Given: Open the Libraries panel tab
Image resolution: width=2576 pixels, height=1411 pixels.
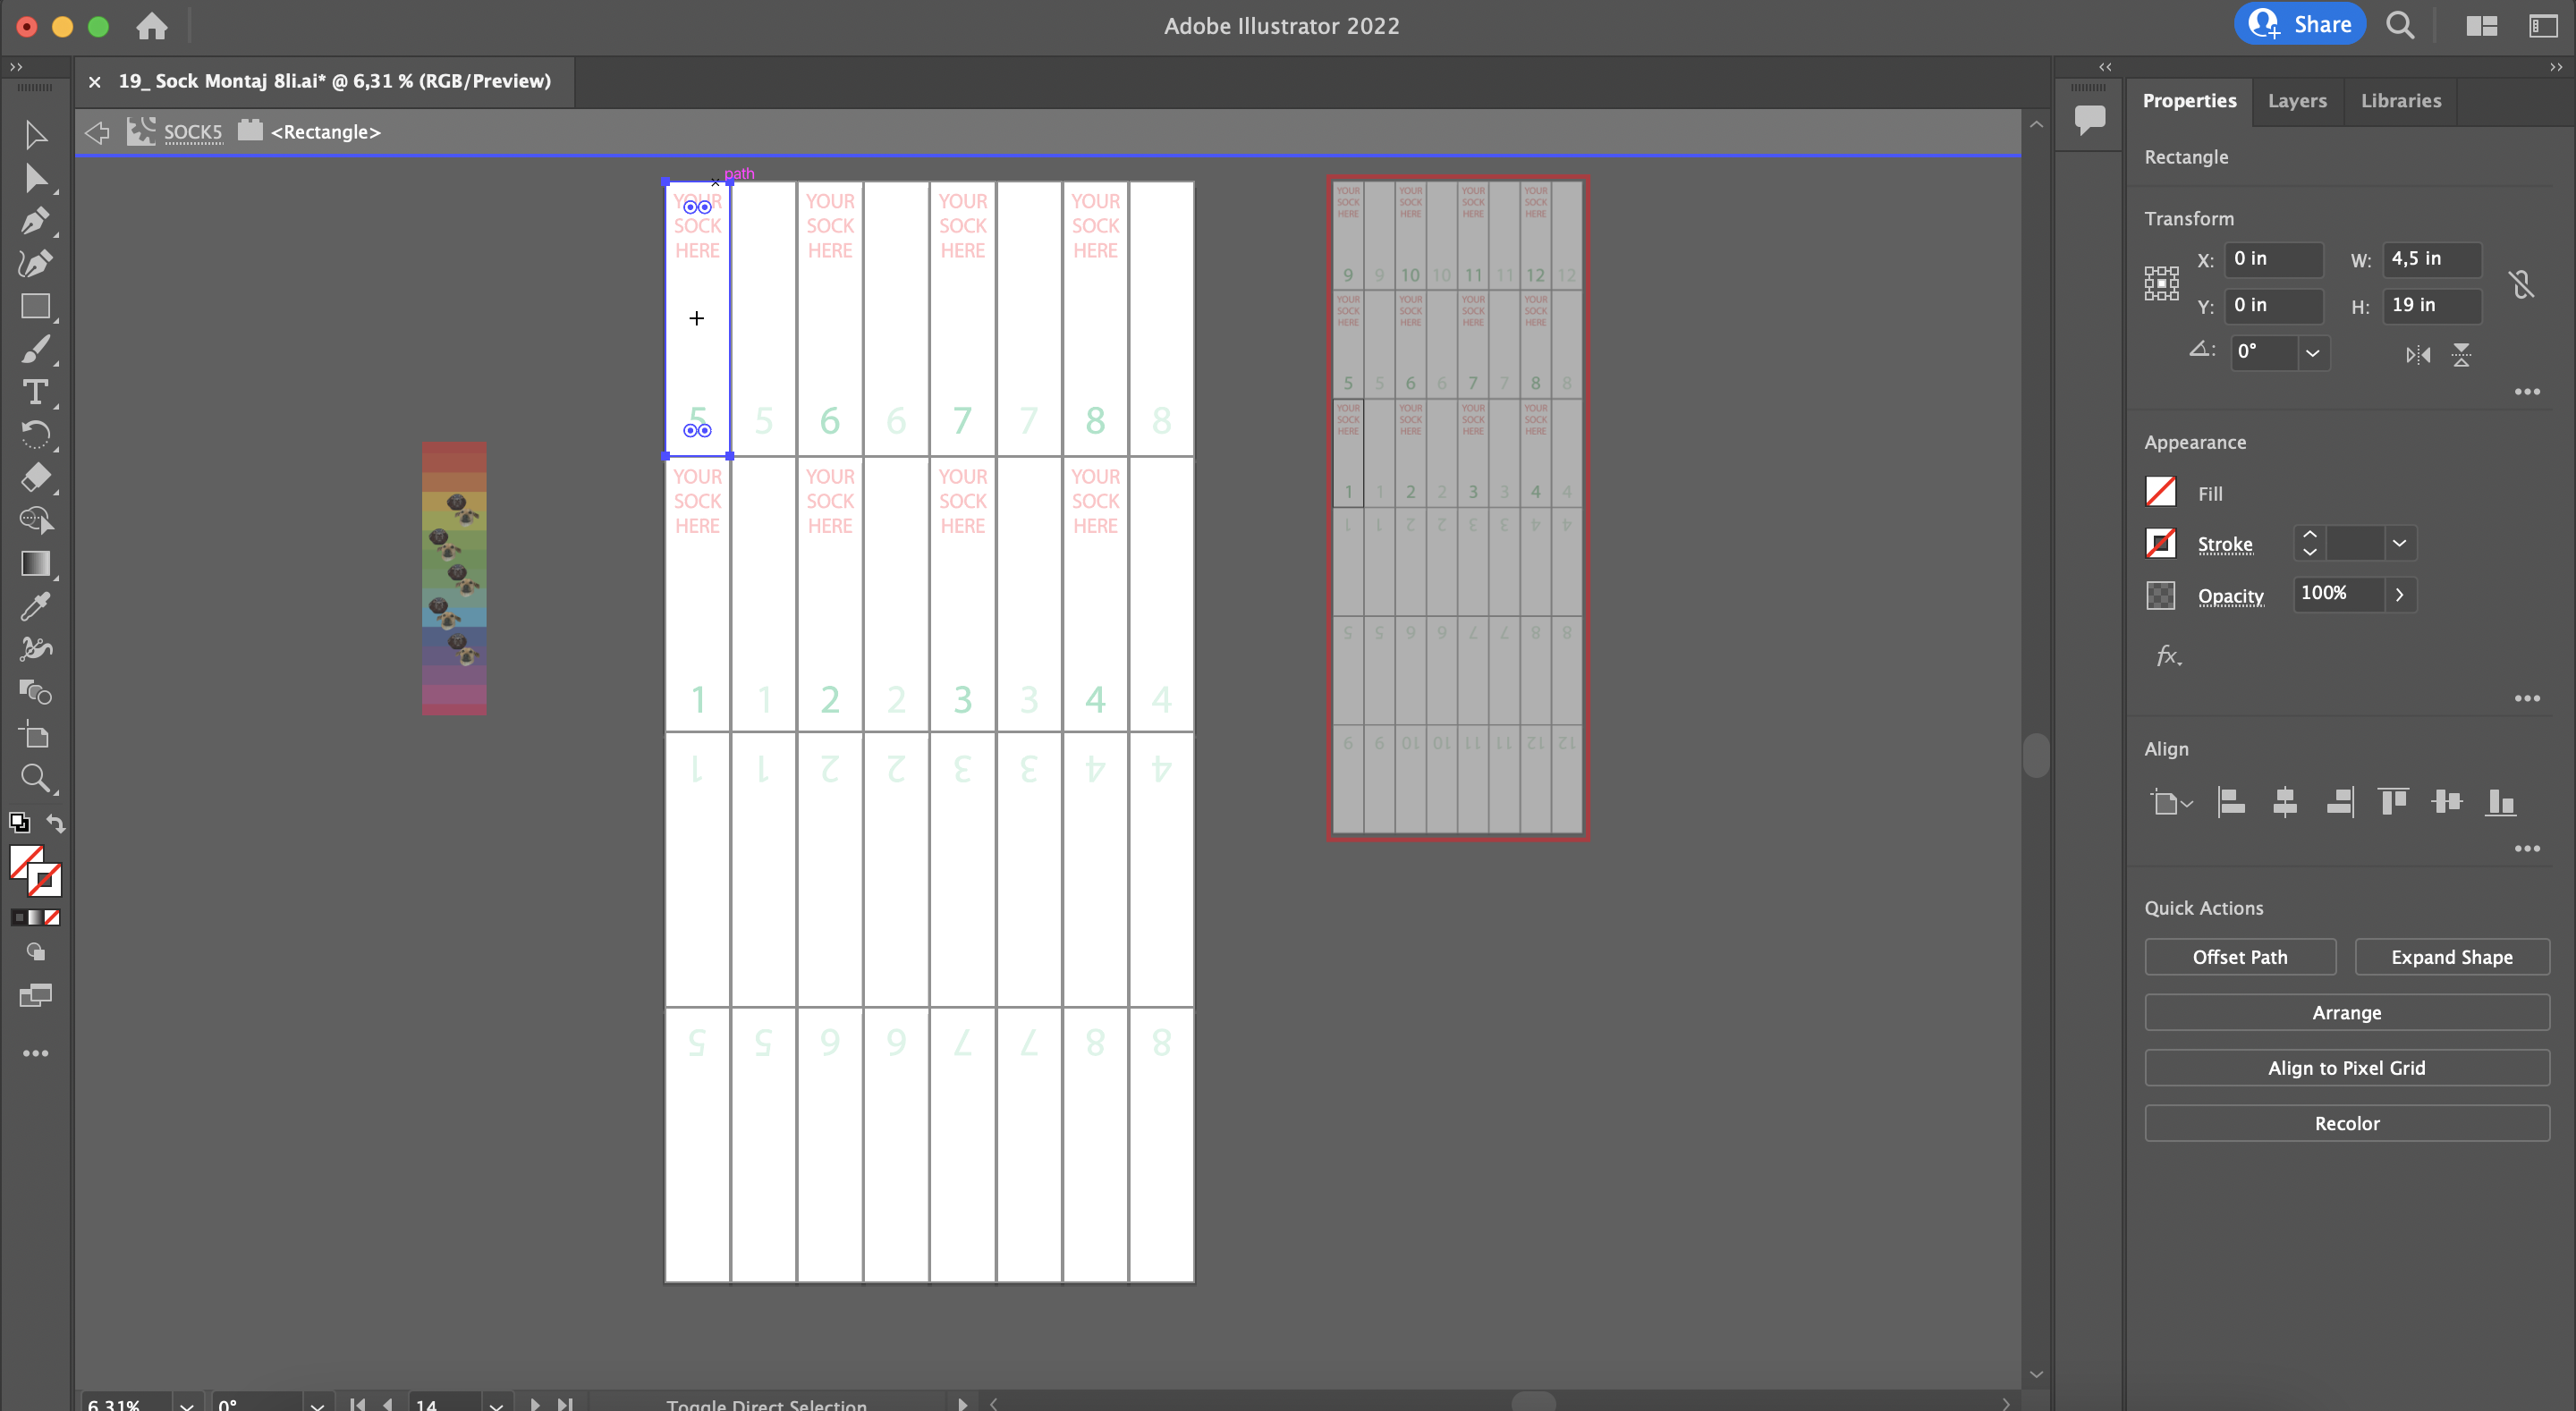Looking at the screenshot, I should (x=2400, y=101).
